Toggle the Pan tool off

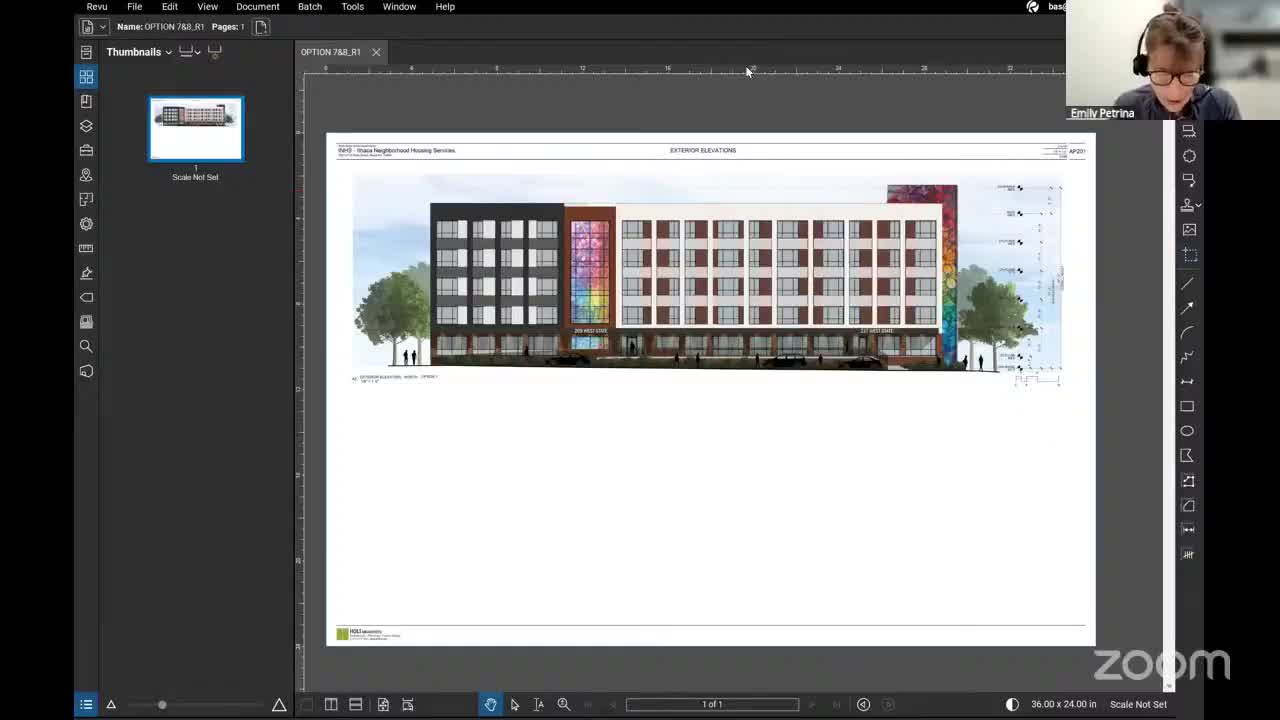coord(490,704)
